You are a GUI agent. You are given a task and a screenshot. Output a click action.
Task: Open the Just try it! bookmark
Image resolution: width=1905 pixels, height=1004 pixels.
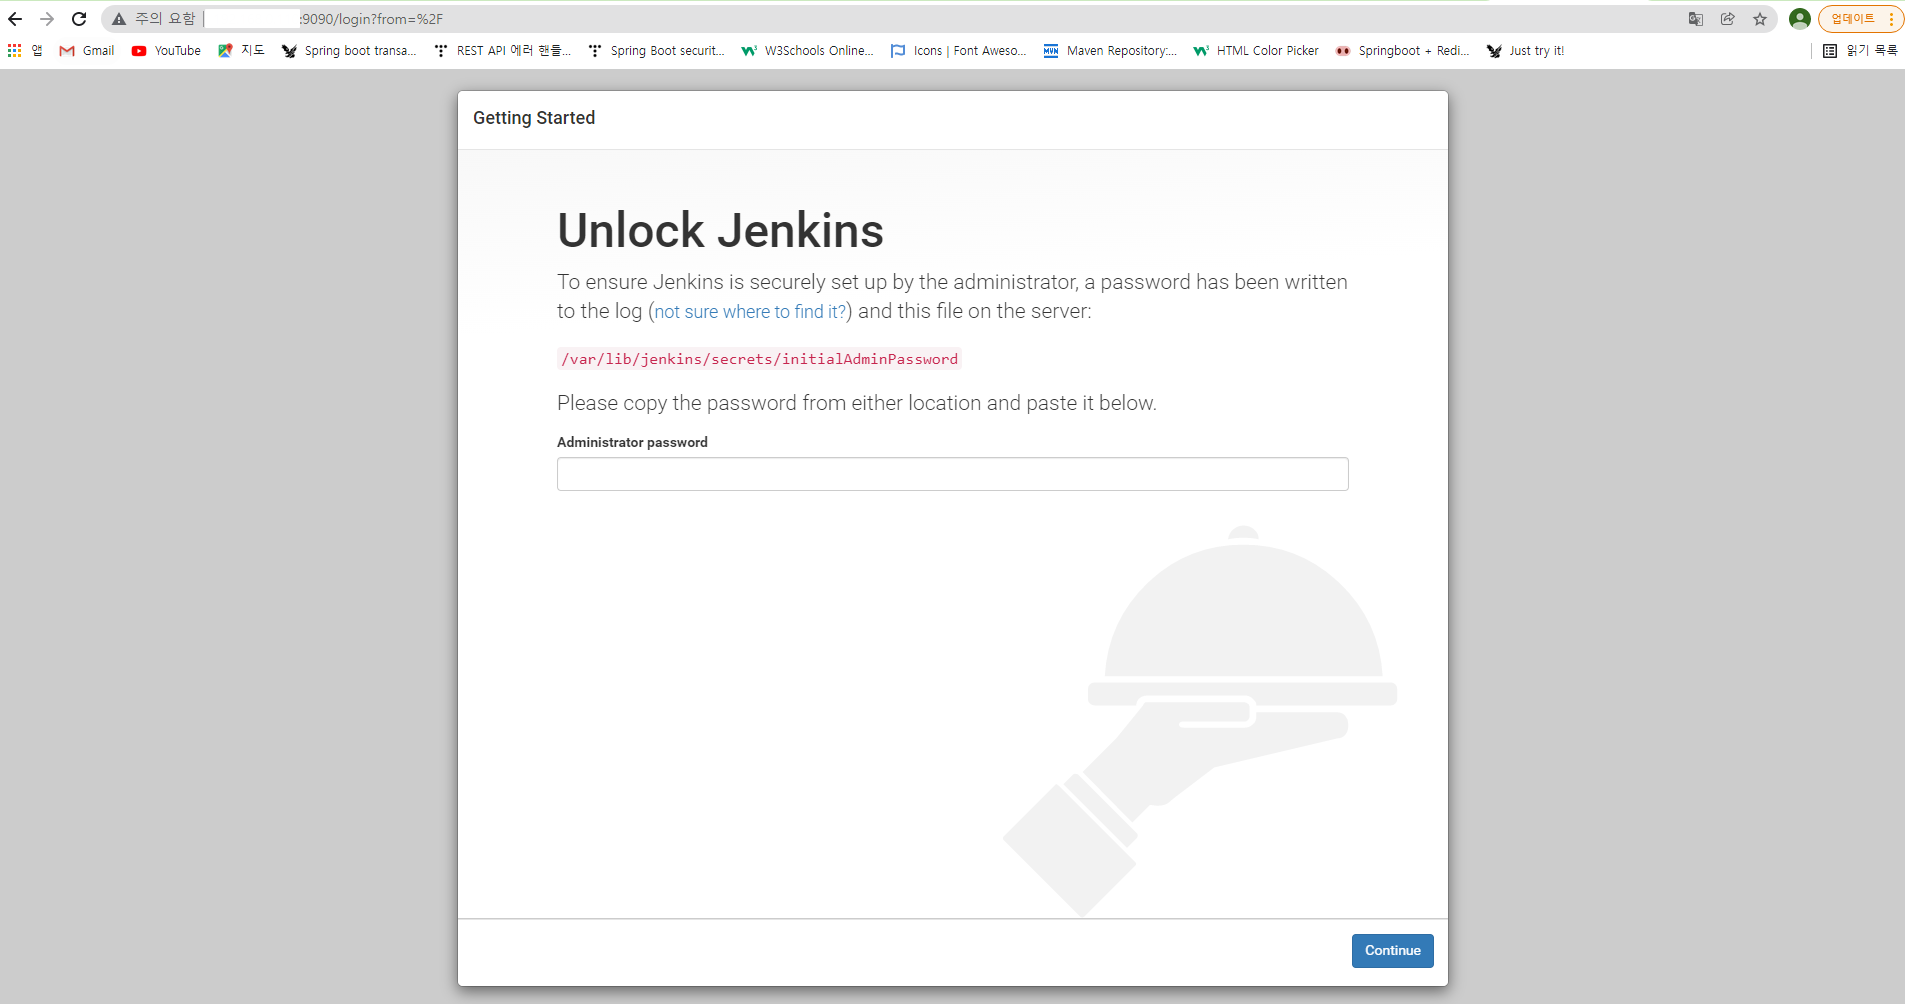coord(1525,51)
